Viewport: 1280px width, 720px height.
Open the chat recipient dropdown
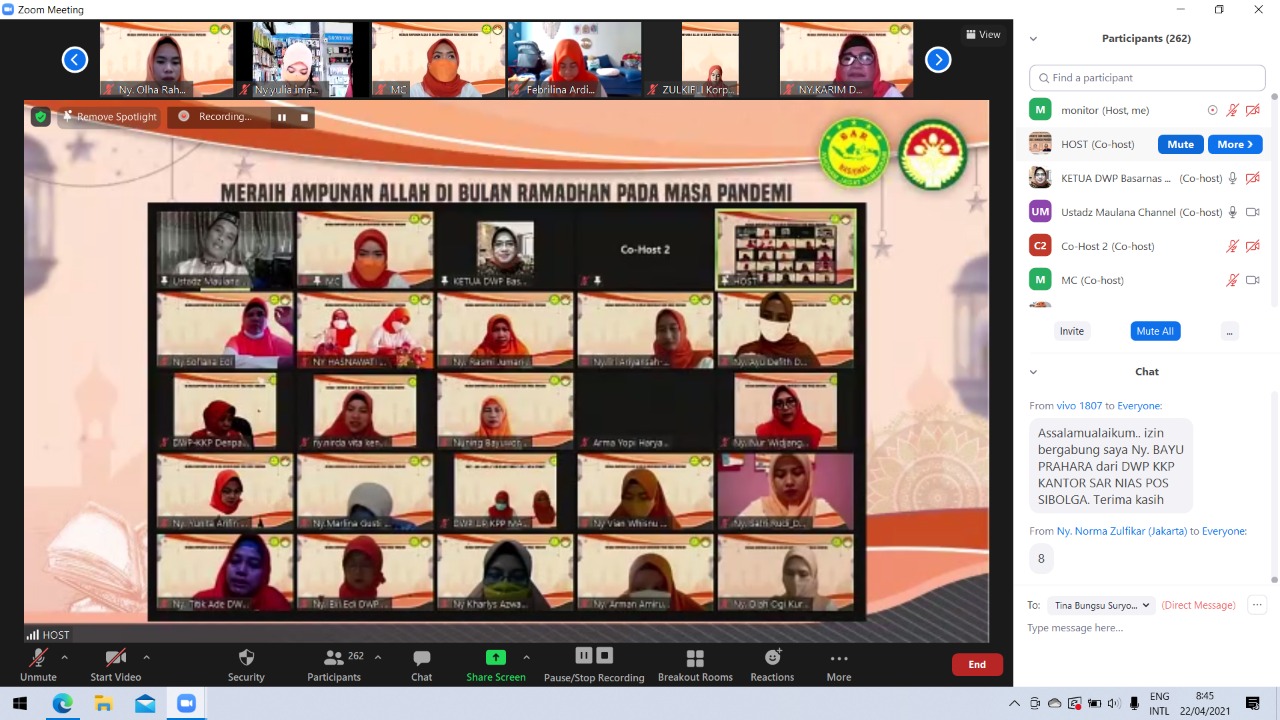(1101, 605)
